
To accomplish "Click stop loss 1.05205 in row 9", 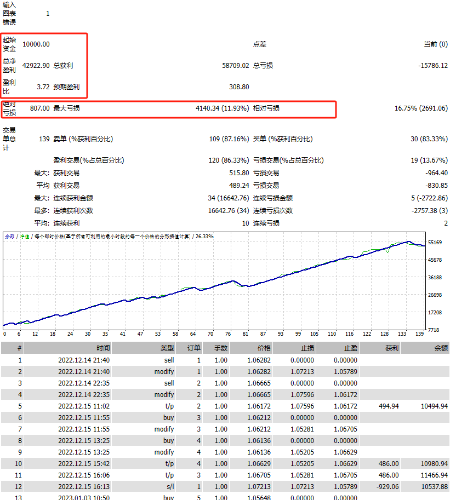I will click(x=302, y=452).
